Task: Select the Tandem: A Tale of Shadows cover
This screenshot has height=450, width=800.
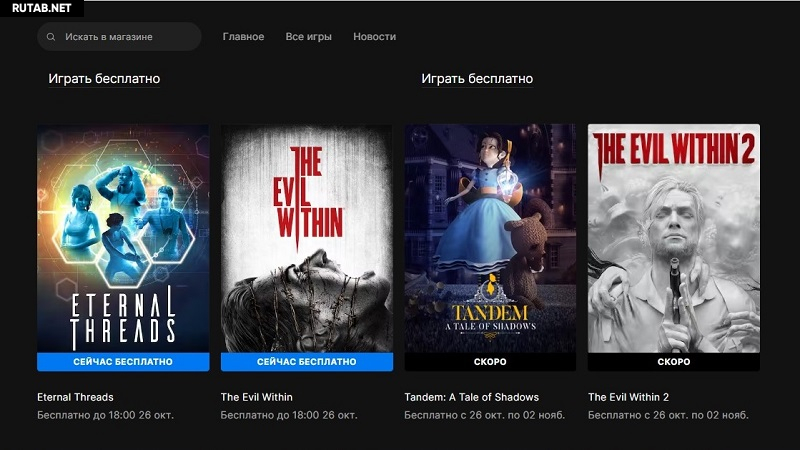Action: tap(490, 238)
